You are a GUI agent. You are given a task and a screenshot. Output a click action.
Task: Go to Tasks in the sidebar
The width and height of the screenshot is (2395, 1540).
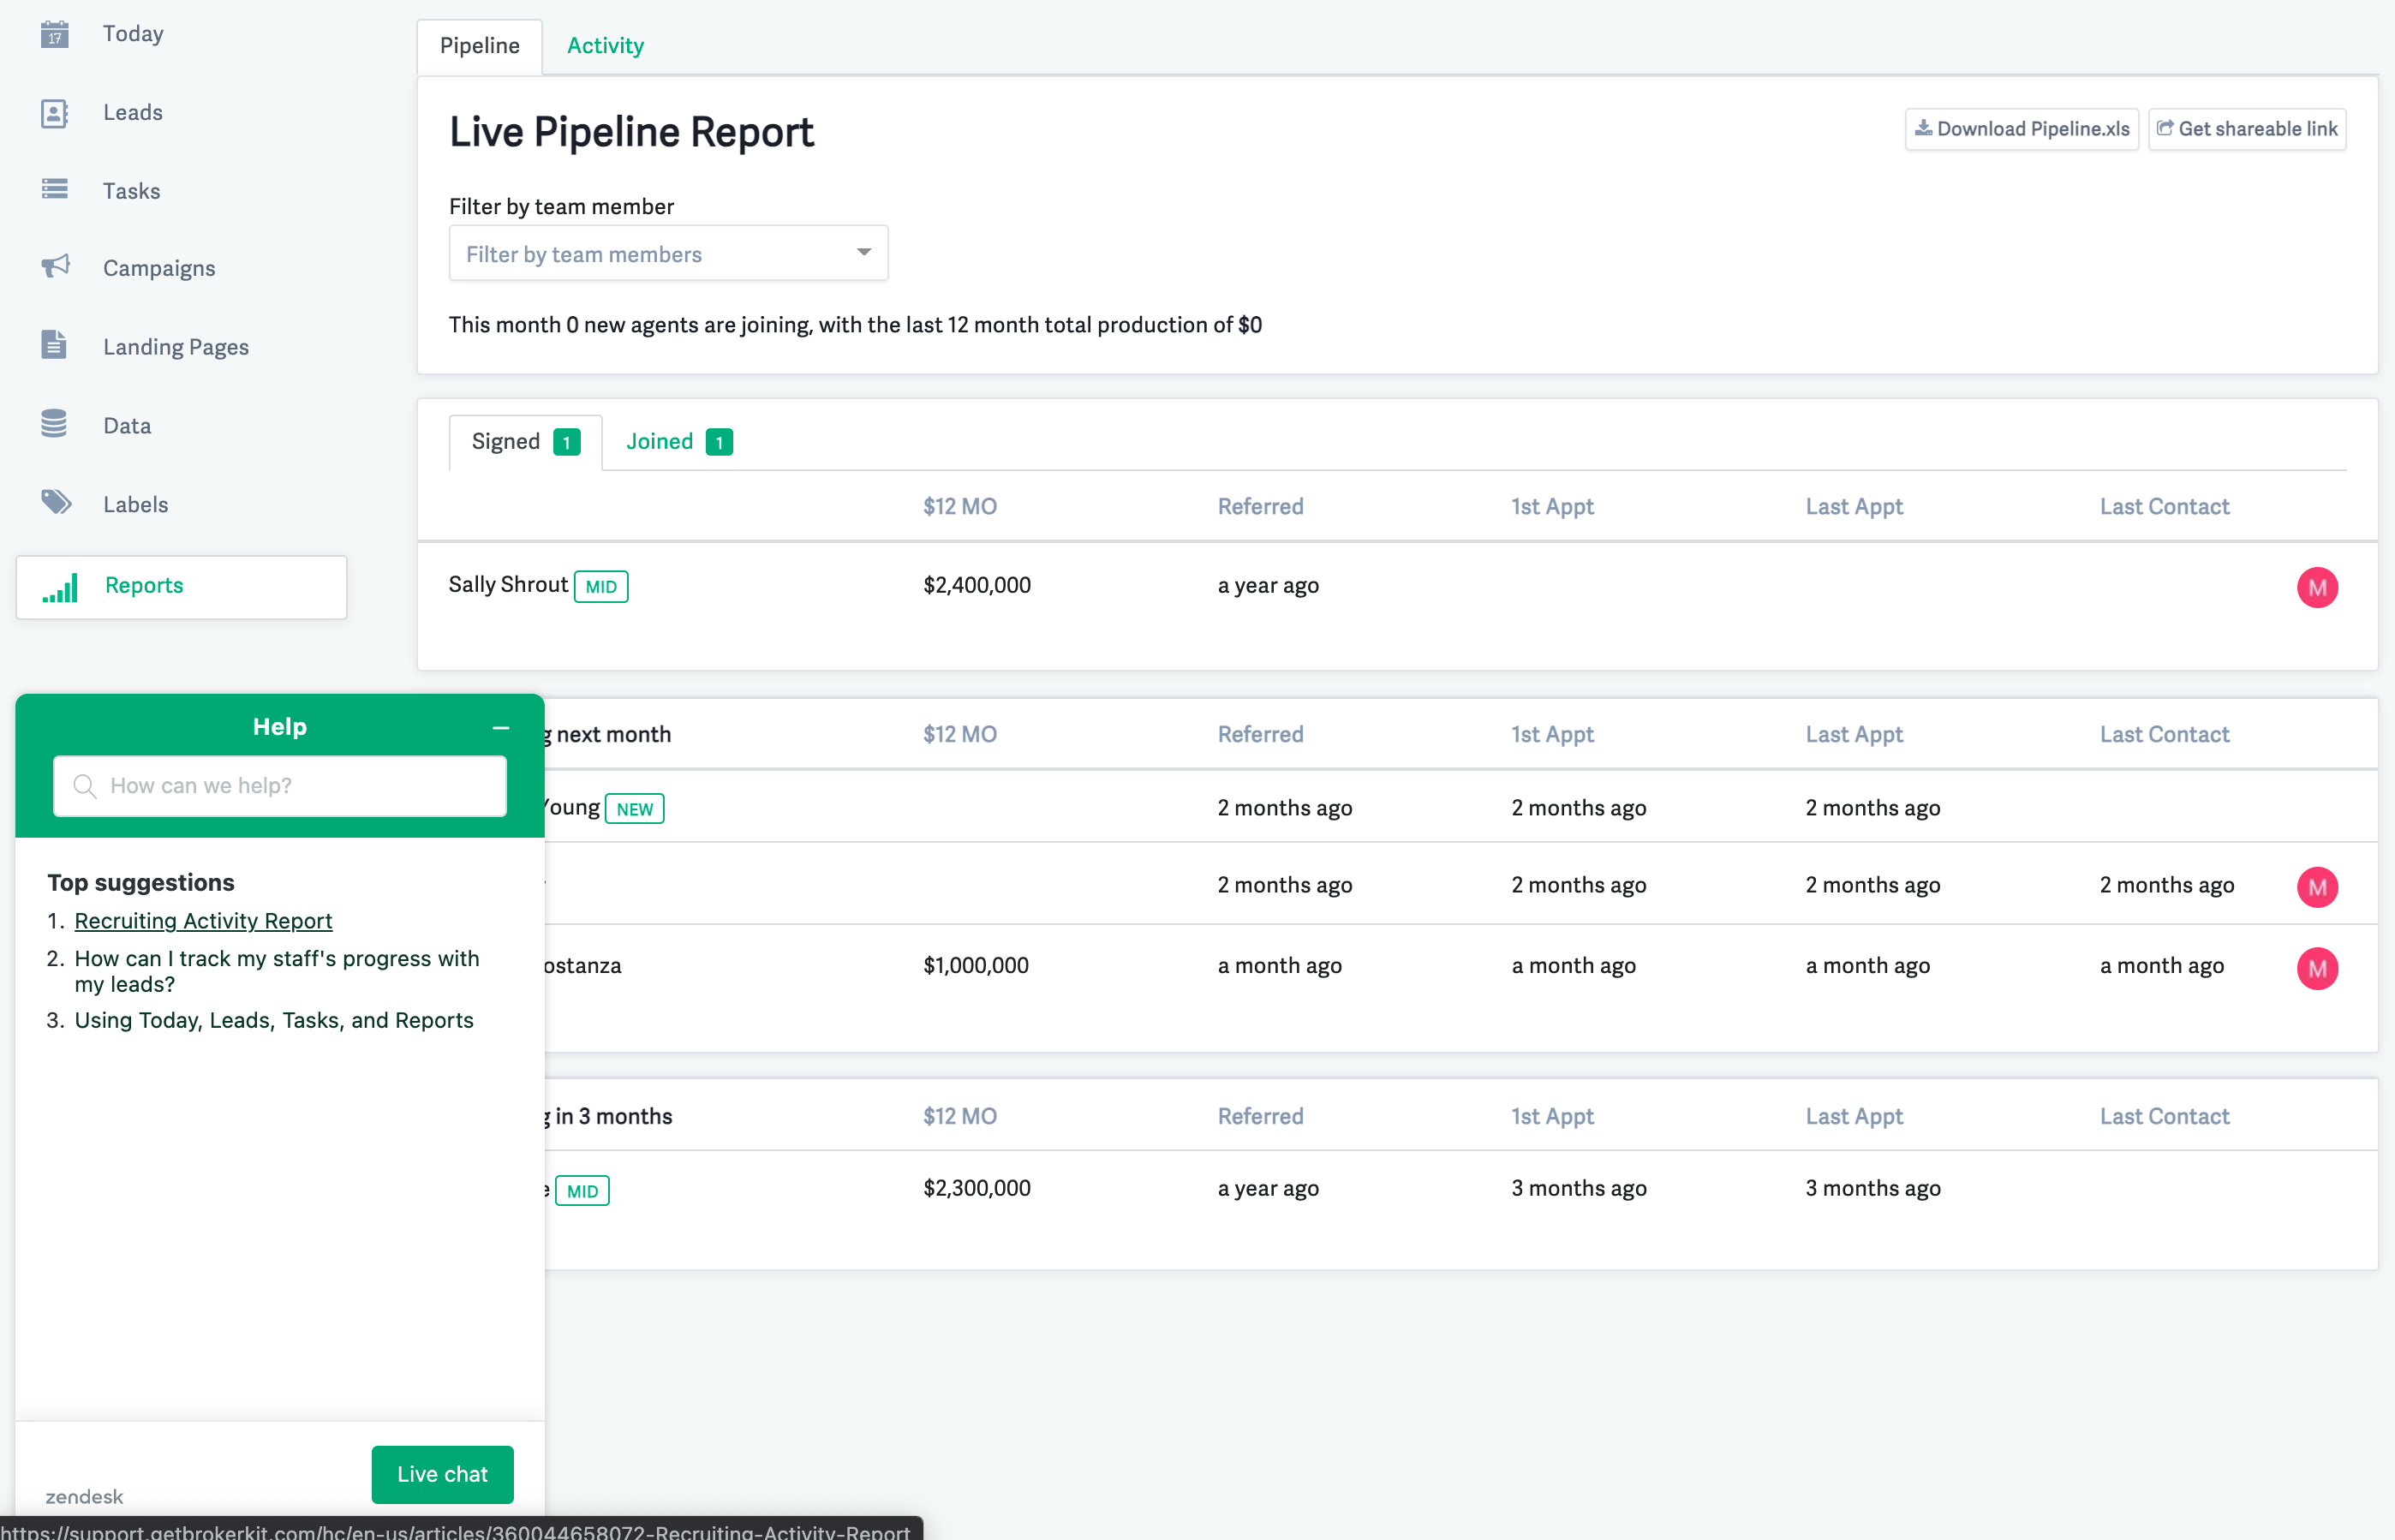coord(132,191)
